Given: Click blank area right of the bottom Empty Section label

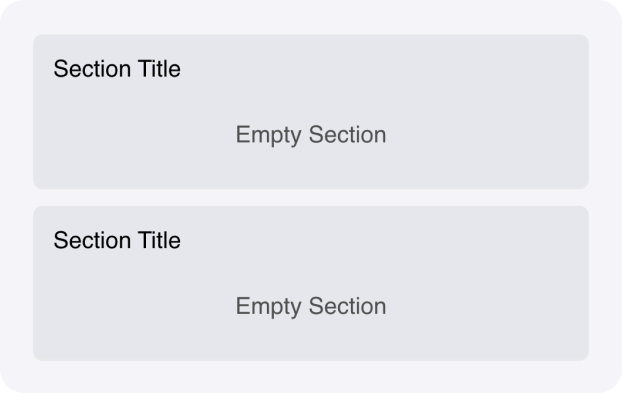Looking at the screenshot, I should click(x=488, y=307).
